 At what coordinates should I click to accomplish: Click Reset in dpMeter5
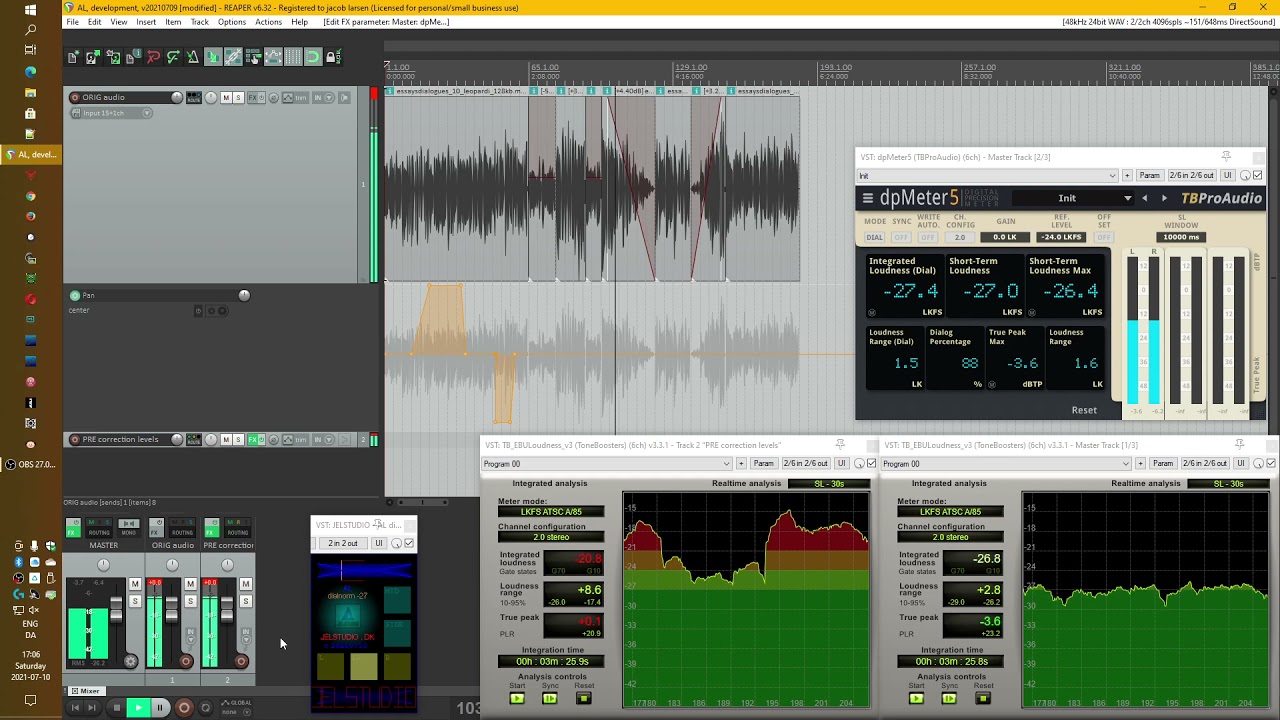(1084, 410)
